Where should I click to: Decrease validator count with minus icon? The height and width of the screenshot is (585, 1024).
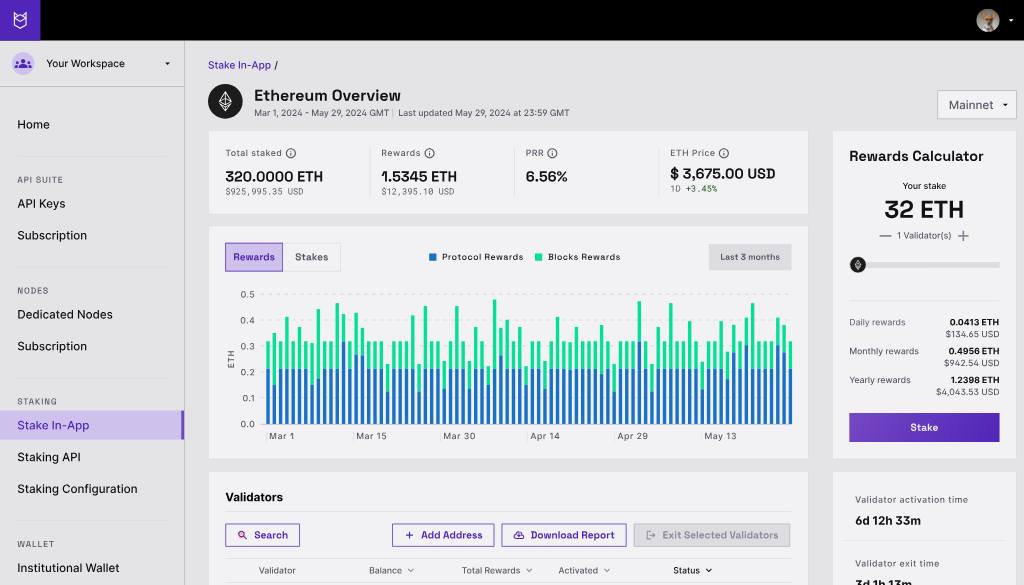click(x=885, y=236)
